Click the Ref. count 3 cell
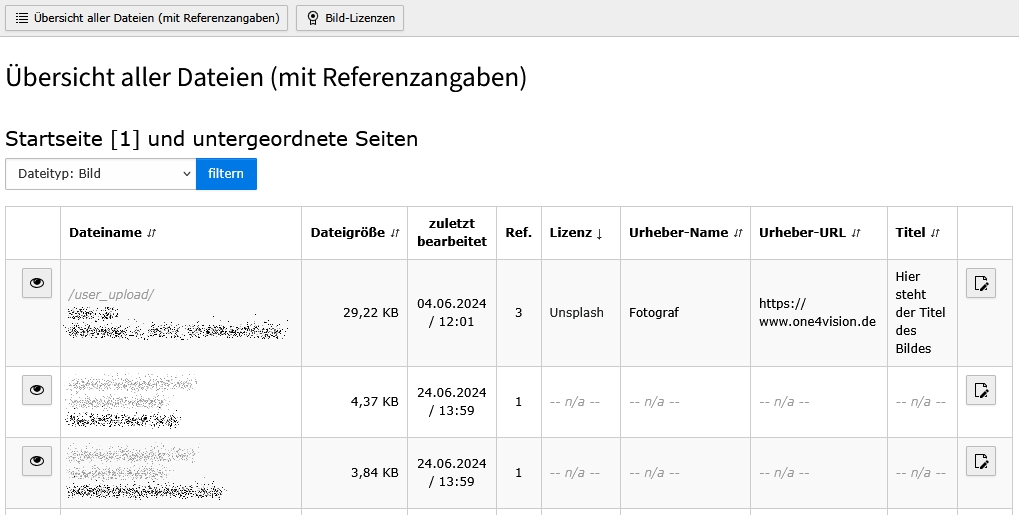The image size is (1019, 515). (x=518, y=313)
